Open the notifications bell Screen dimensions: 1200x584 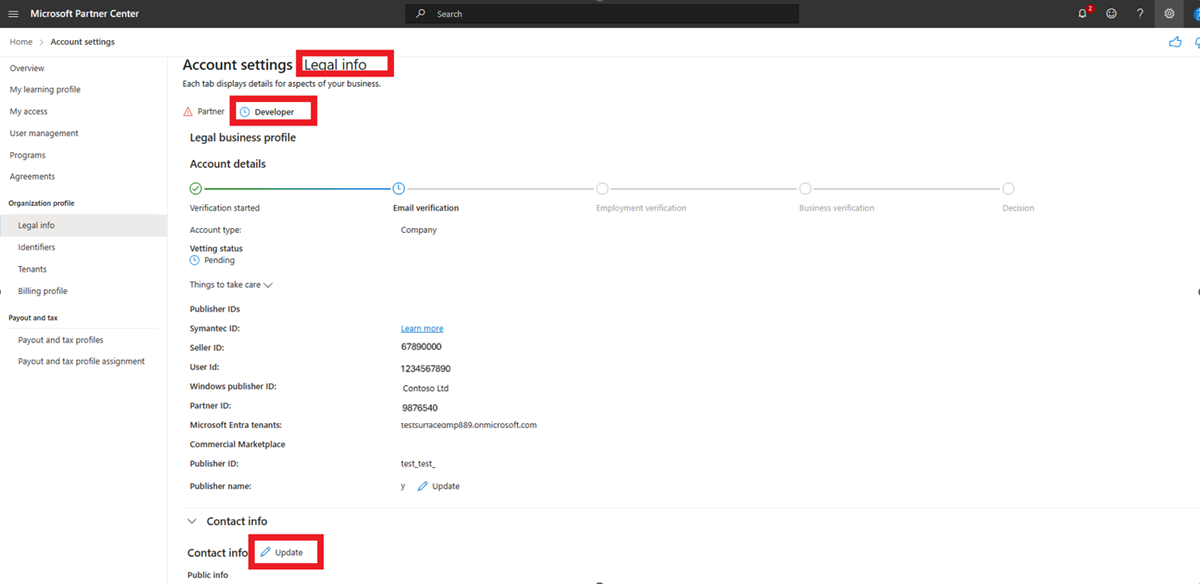coord(1083,14)
